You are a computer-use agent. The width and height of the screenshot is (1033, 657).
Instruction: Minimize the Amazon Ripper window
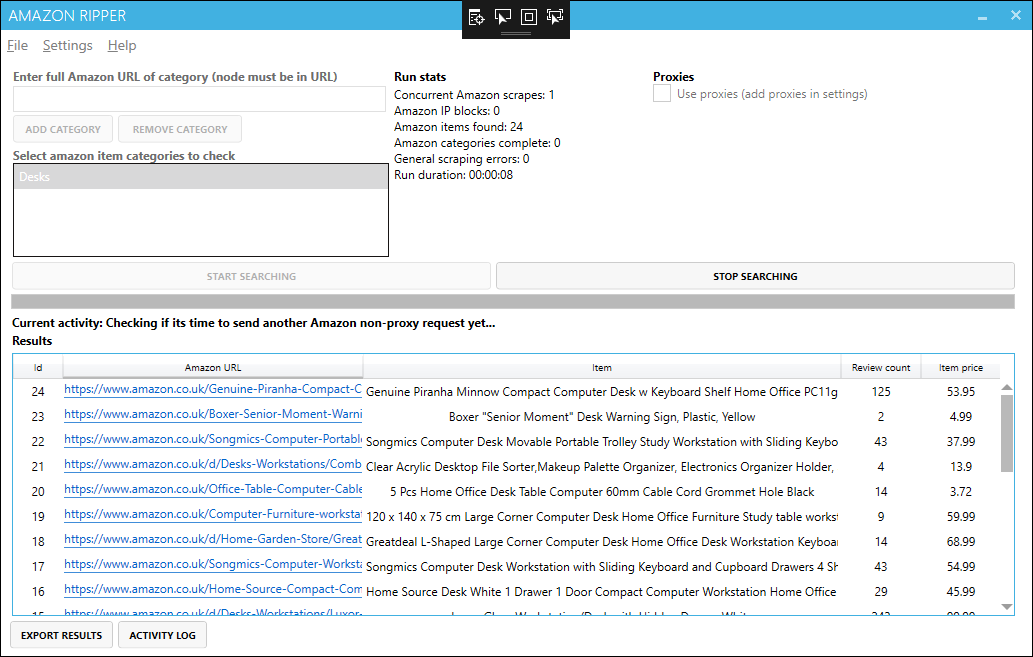[982, 16]
